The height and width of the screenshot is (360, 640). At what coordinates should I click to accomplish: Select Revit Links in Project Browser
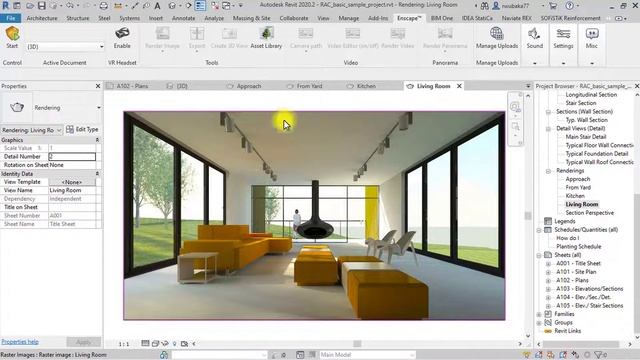(568, 331)
